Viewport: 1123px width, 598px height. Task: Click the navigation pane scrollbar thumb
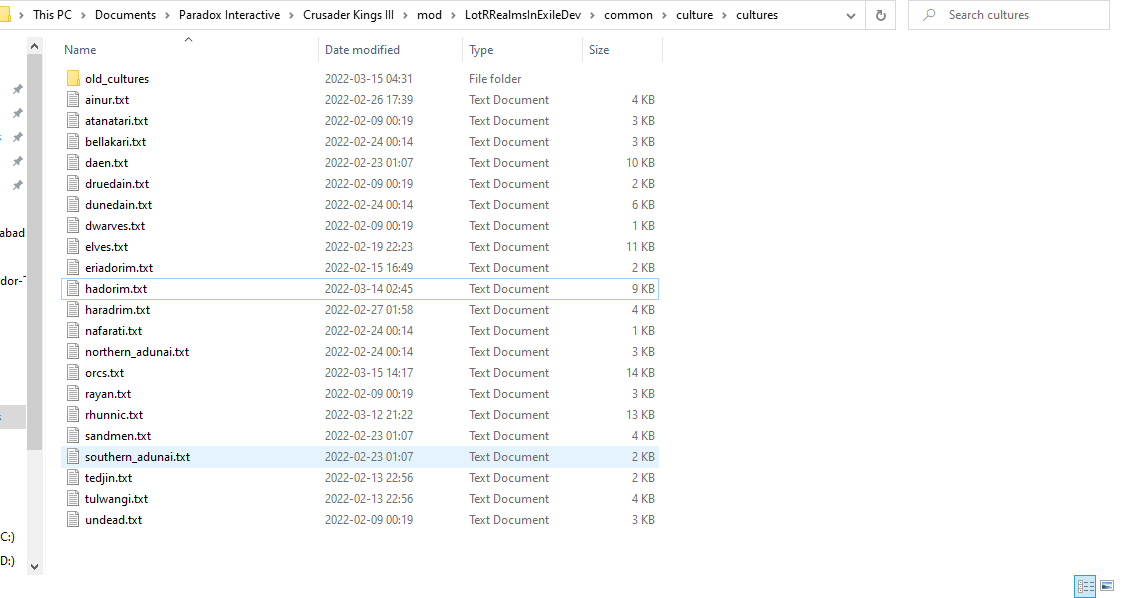point(34,252)
